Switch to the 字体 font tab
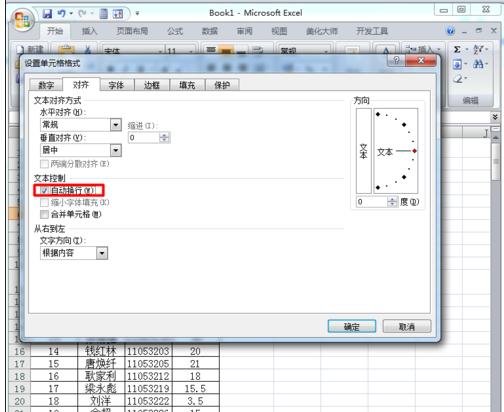 (x=116, y=85)
